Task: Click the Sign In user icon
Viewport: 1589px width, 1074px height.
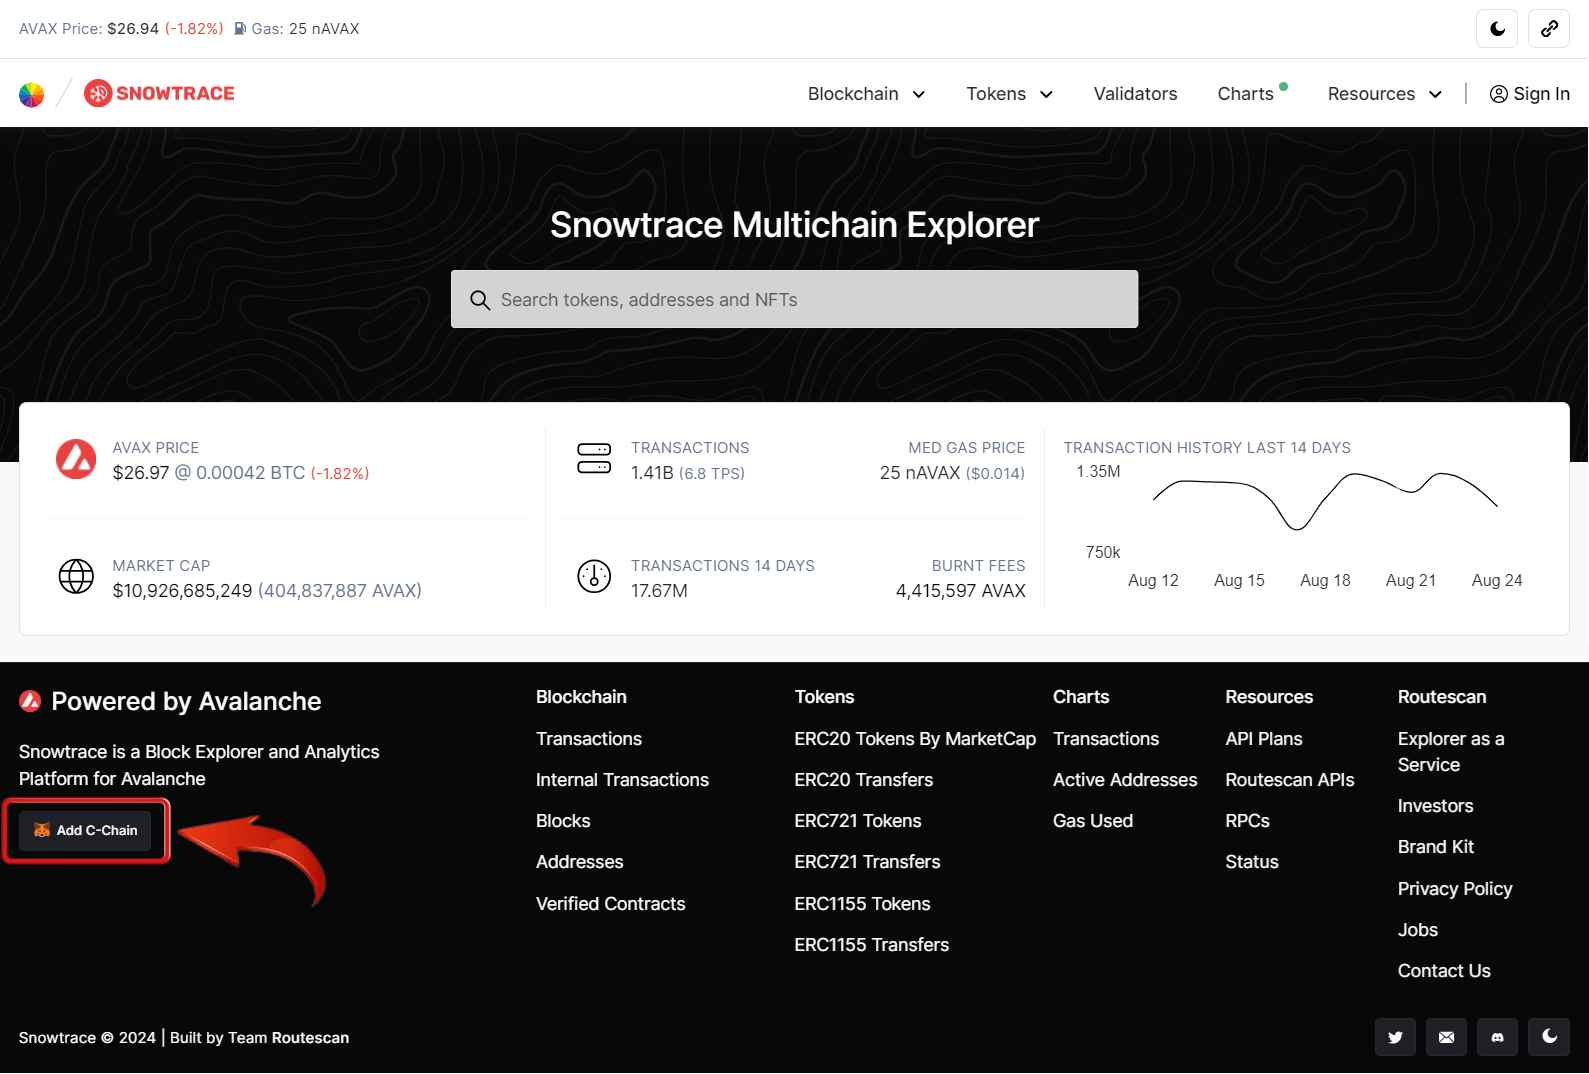Action: tap(1498, 94)
